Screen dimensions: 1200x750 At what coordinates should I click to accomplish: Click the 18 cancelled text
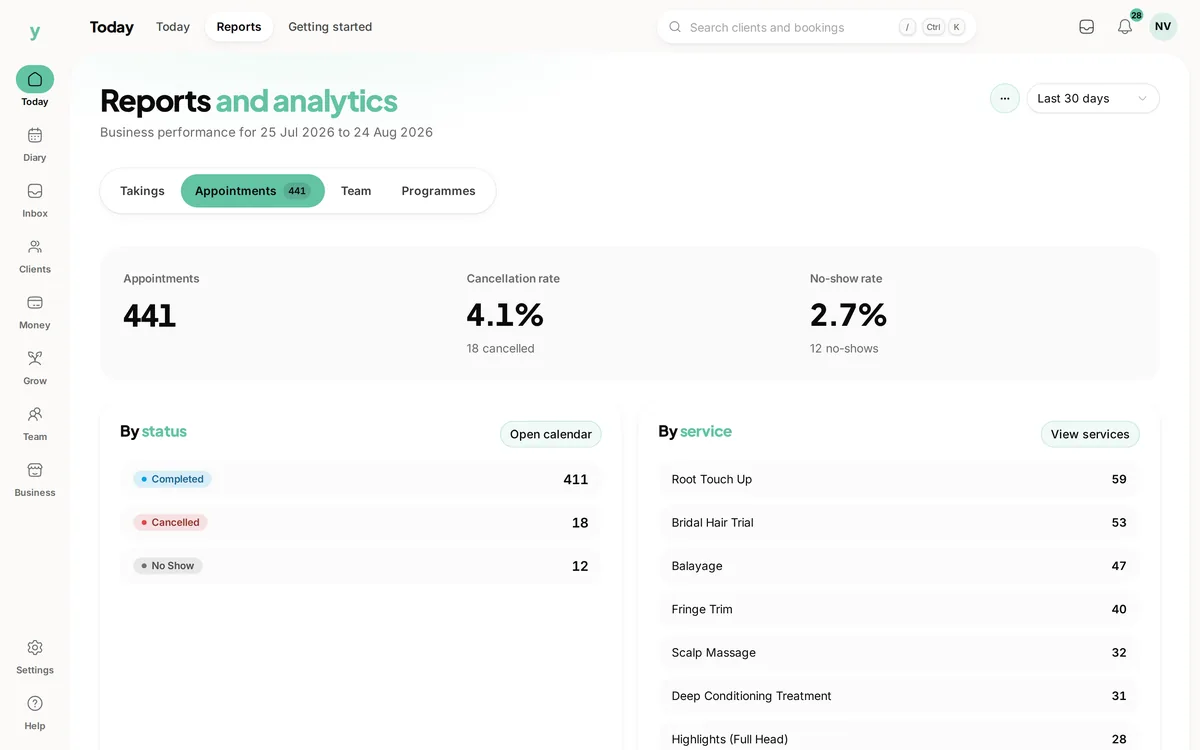pos(500,349)
